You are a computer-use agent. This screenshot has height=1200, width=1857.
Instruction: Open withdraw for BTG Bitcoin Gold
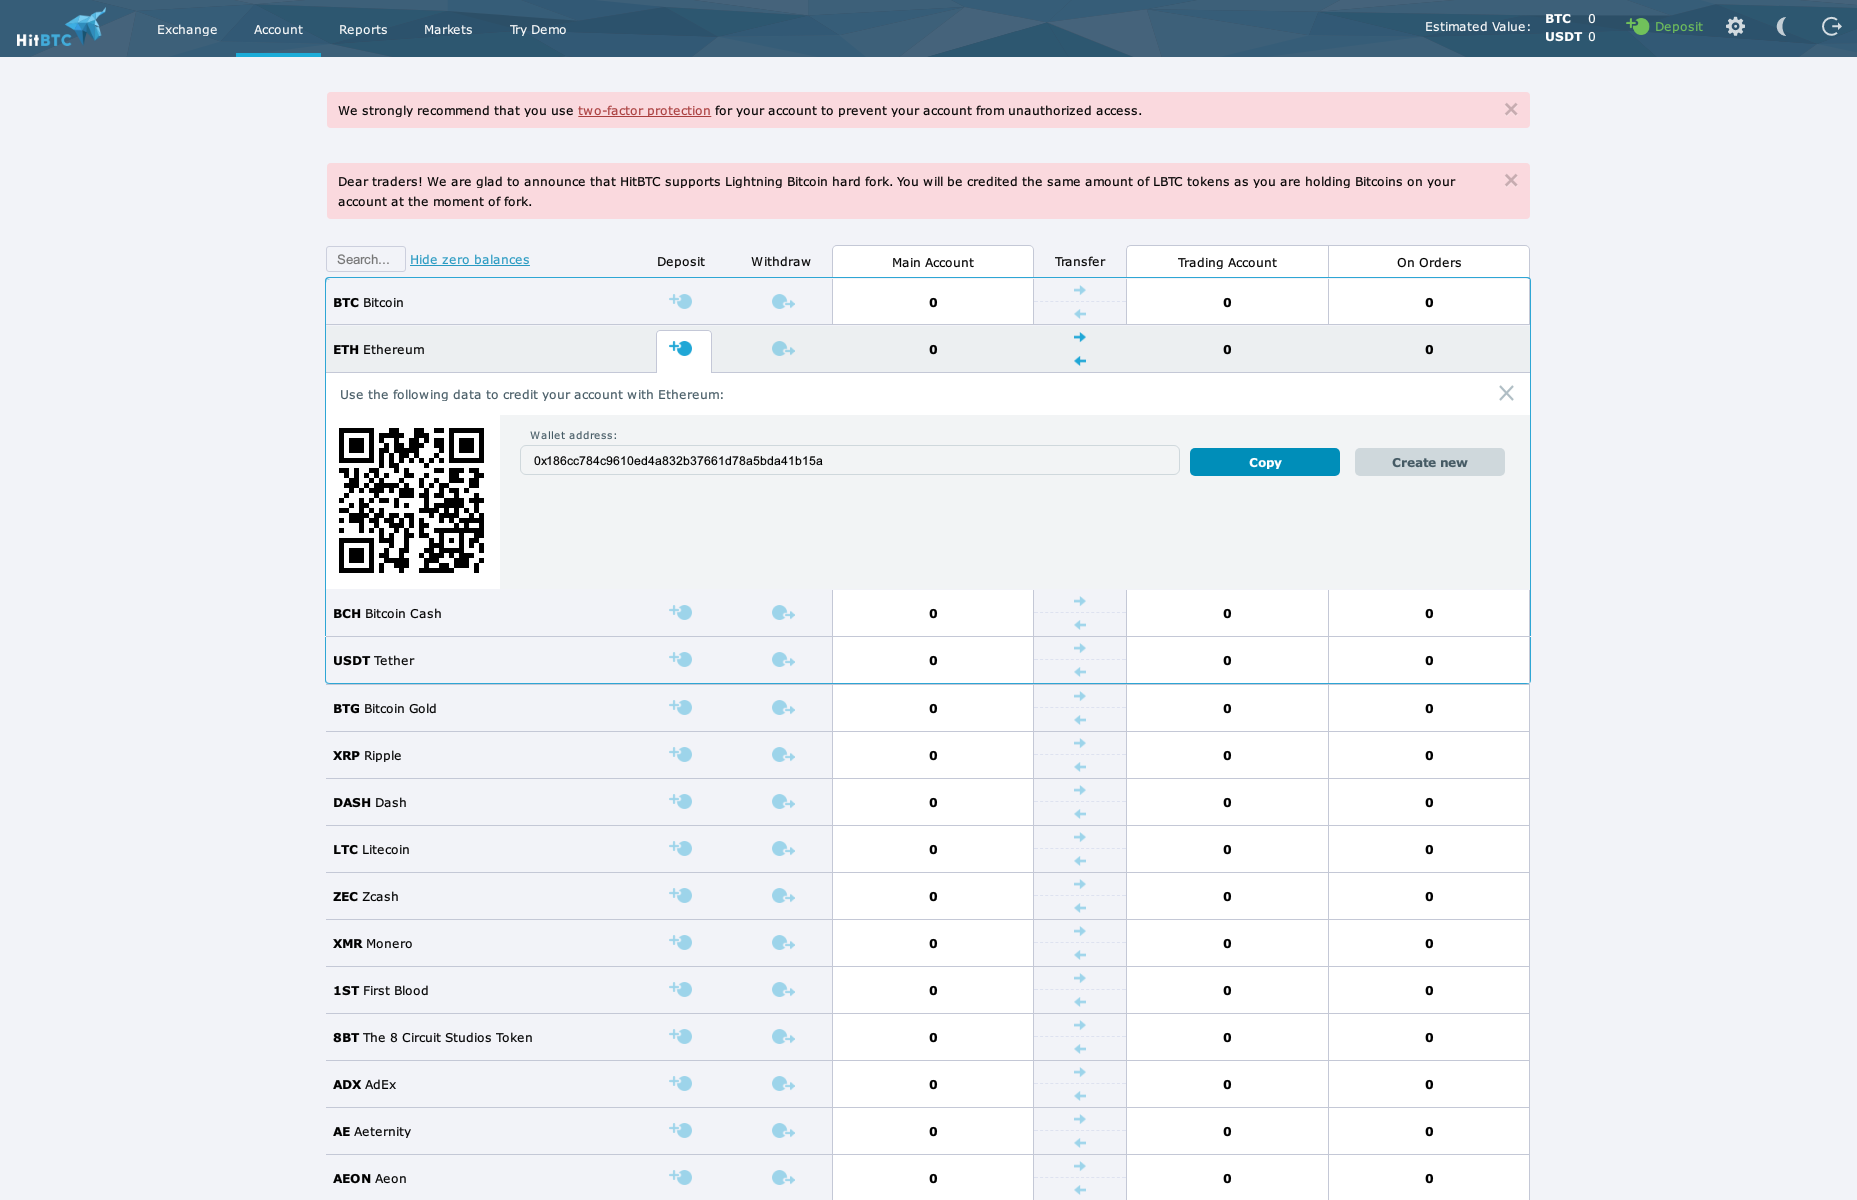click(x=783, y=708)
